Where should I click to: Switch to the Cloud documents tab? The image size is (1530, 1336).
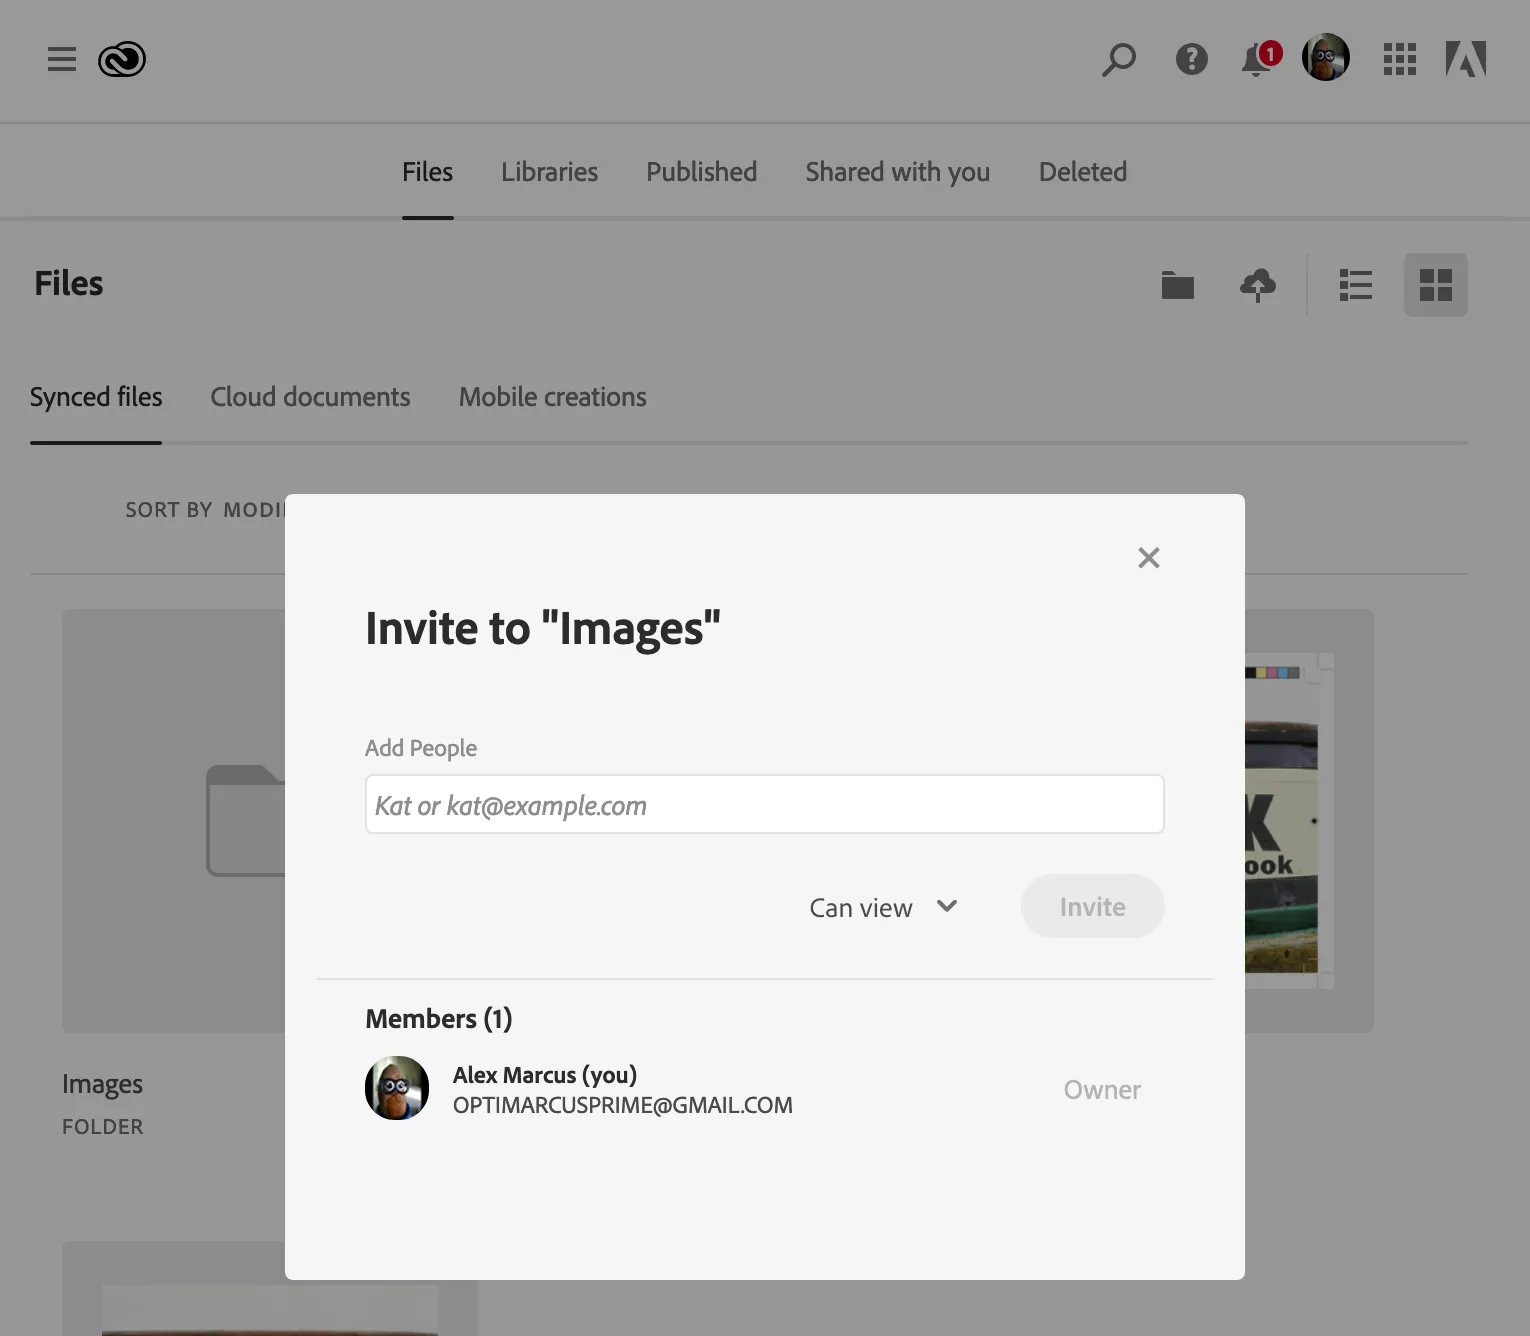point(310,397)
